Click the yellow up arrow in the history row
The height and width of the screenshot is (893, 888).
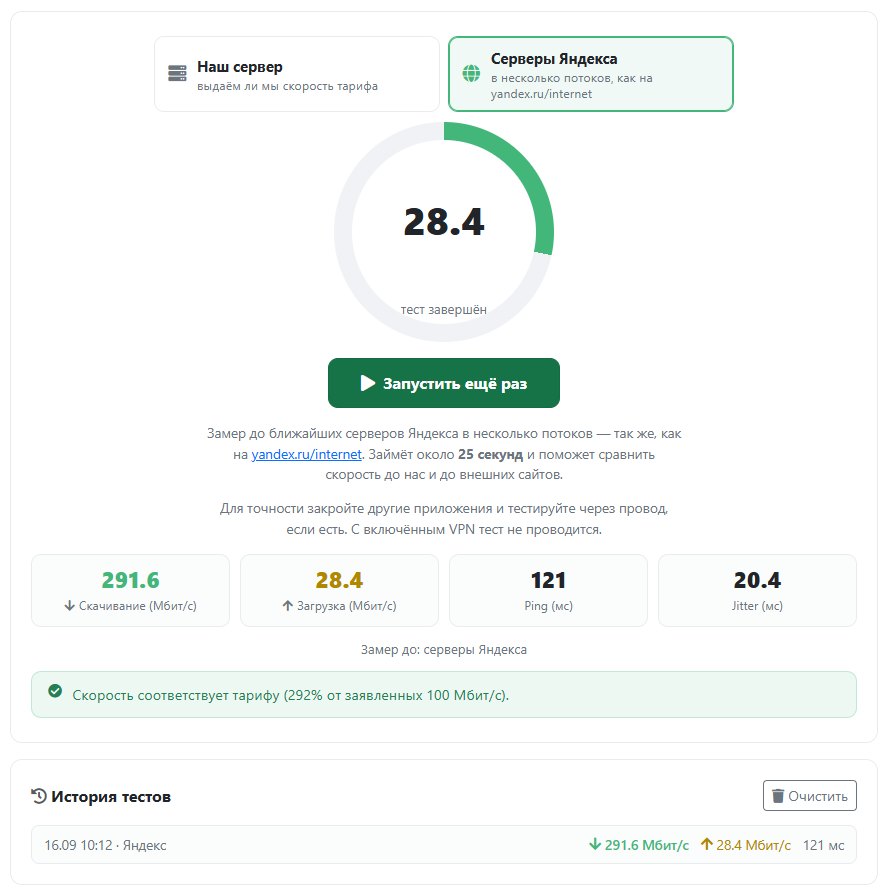click(706, 844)
